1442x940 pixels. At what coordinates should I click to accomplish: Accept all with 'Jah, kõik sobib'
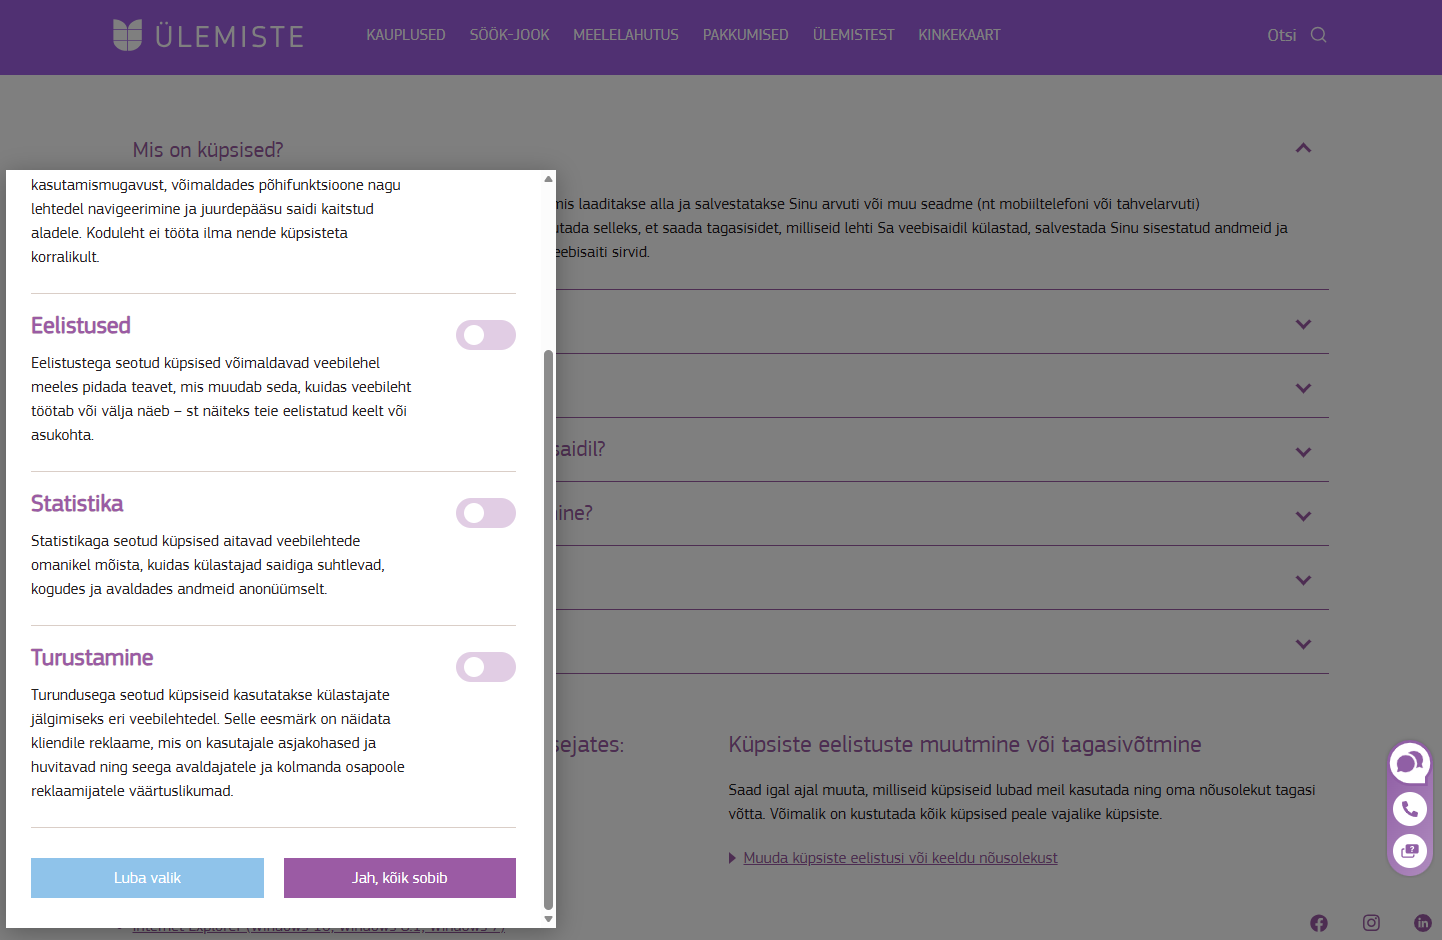[400, 878]
